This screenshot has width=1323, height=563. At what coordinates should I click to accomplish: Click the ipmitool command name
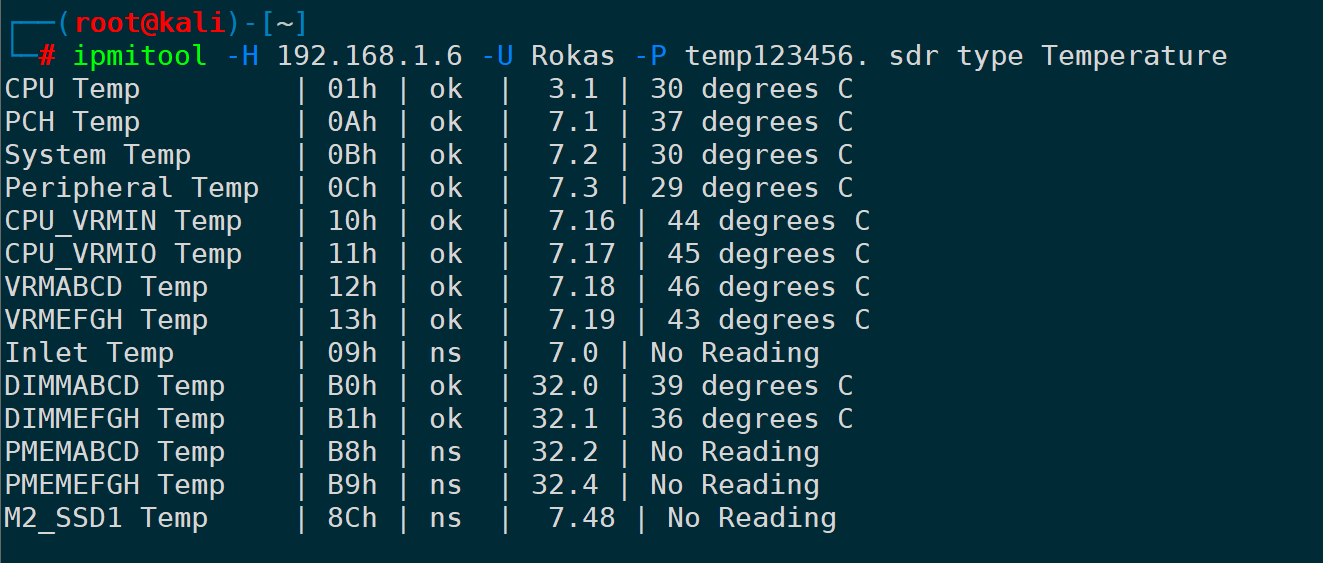pyautogui.click(x=139, y=56)
